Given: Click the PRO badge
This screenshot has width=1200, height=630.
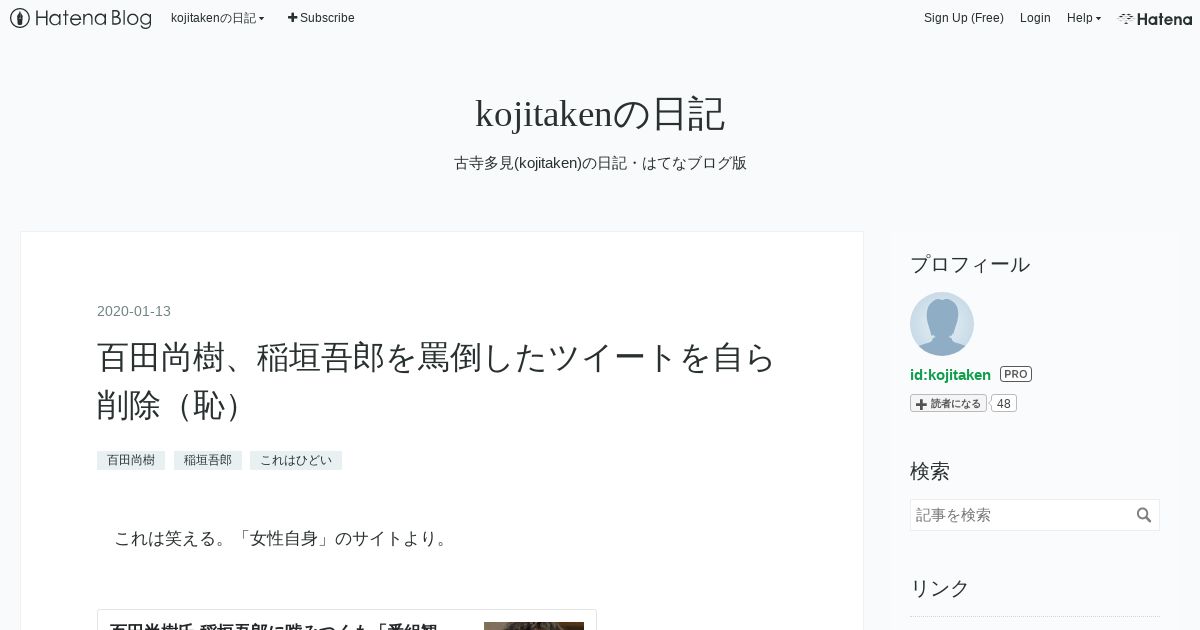Looking at the screenshot, I should (1015, 374).
